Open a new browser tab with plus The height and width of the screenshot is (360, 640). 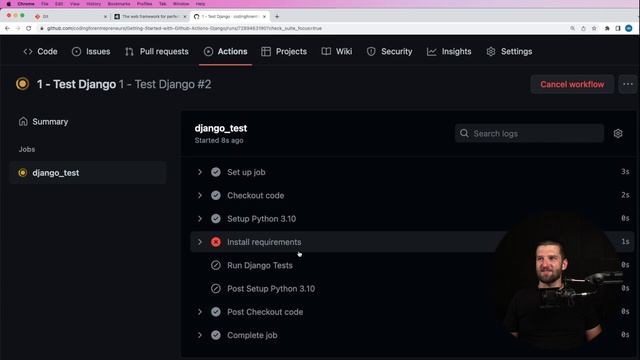click(277, 16)
